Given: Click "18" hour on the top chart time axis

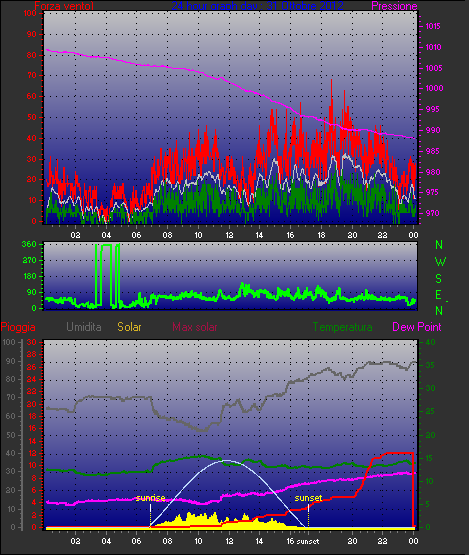Looking at the screenshot, I should (x=321, y=235).
